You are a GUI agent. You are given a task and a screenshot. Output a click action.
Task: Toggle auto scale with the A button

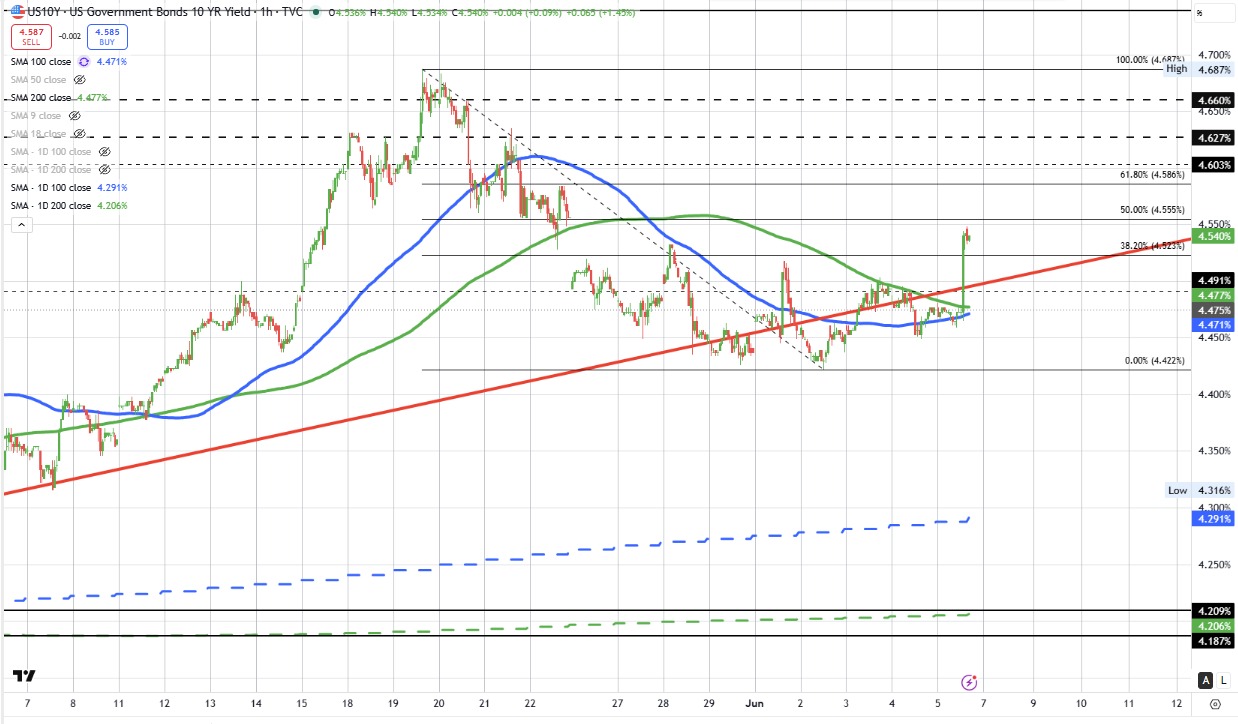[x=1207, y=680]
